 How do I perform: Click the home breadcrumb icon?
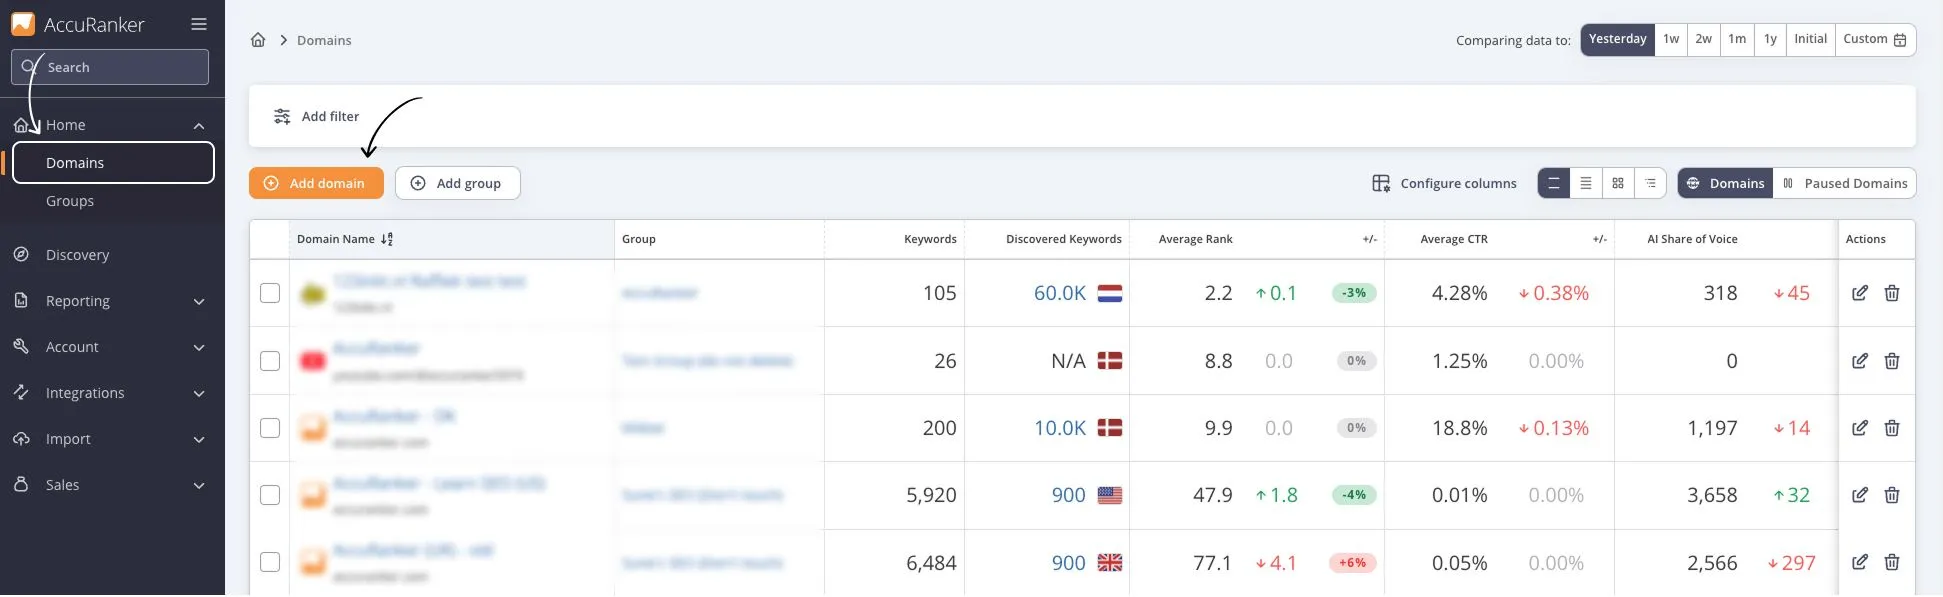click(x=258, y=40)
